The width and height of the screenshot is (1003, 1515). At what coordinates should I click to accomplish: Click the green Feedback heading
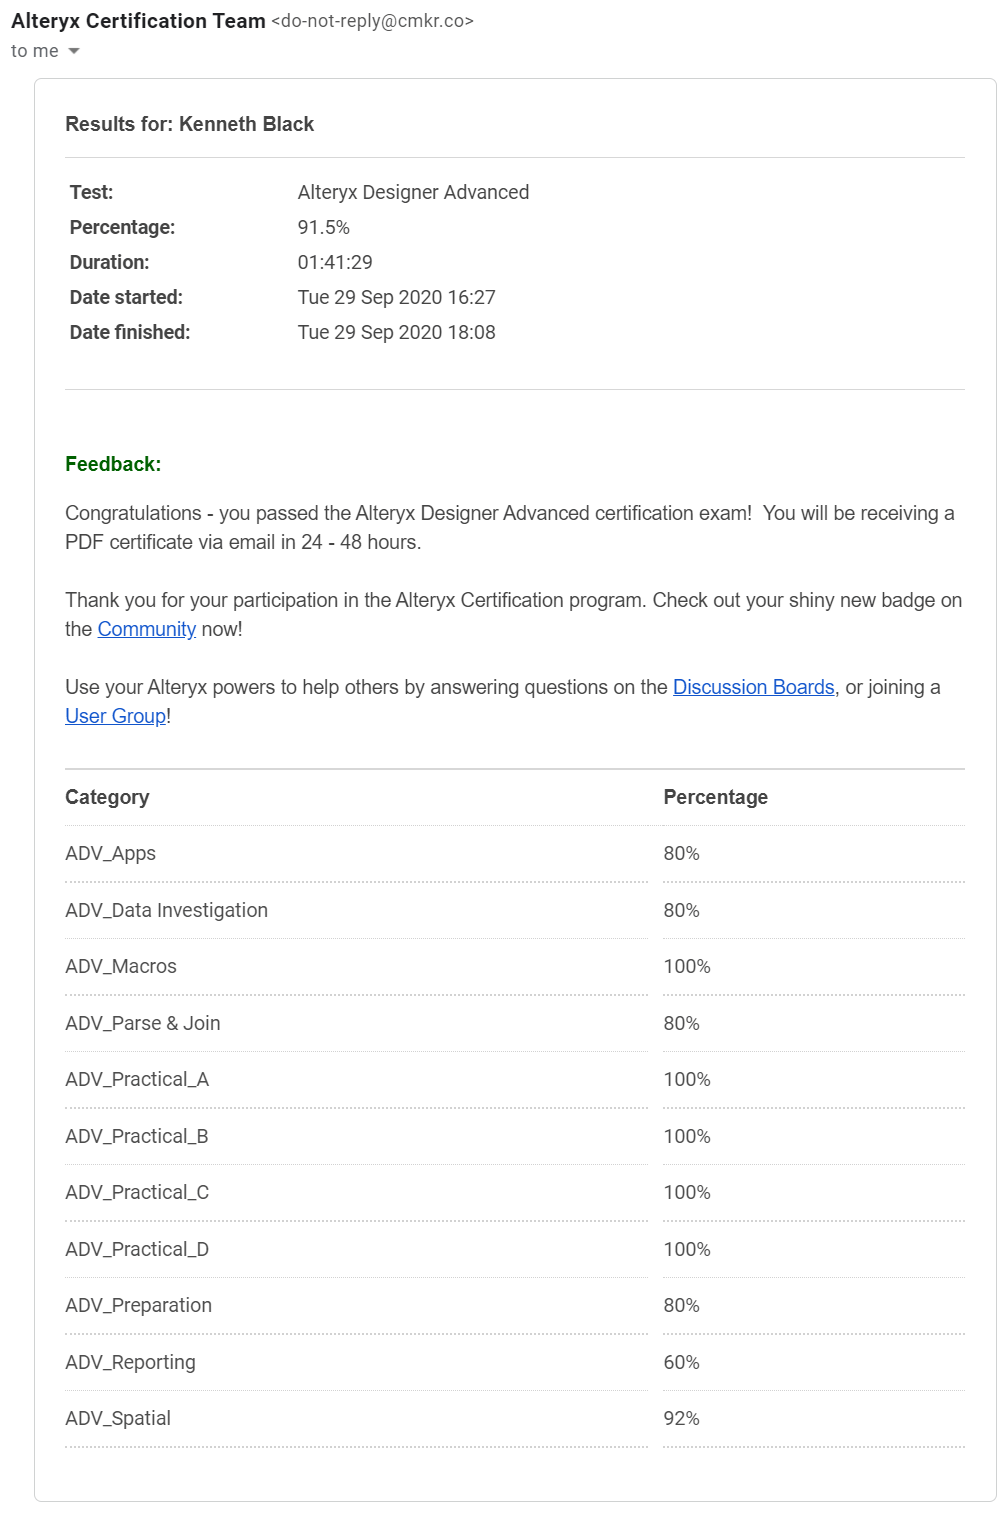pyautogui.click(x=113, y=464)
